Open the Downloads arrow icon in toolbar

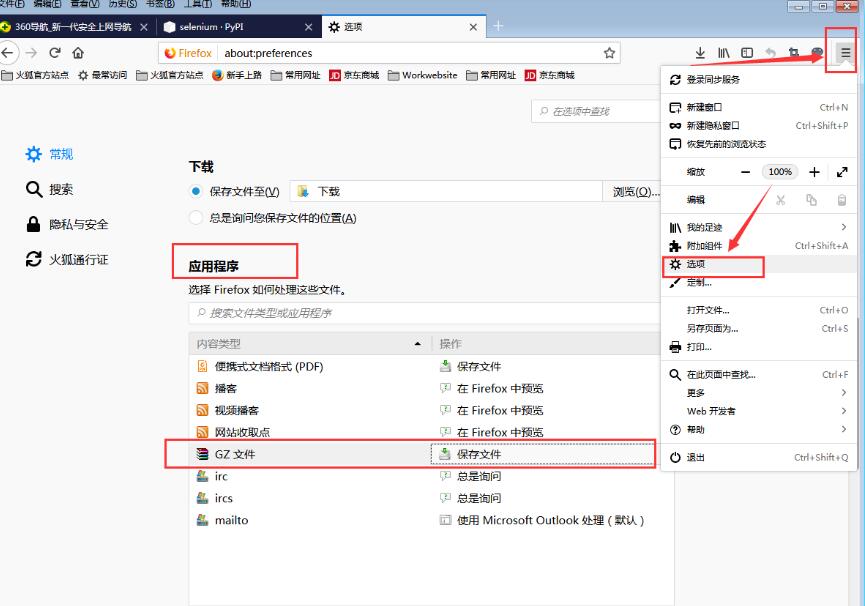tap(700, 50)
